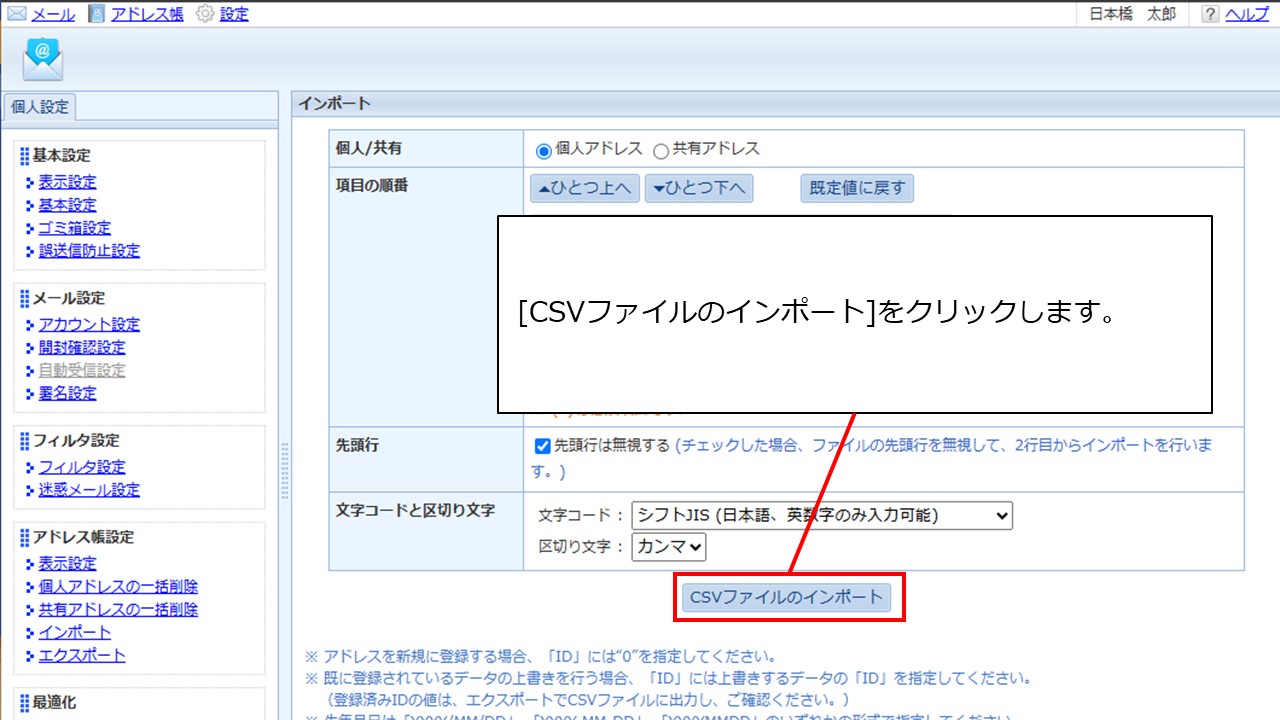This screenshot has height=720, width=1280.
Task: Switch to the 個人設定 tab
Action: pos(40,106)
